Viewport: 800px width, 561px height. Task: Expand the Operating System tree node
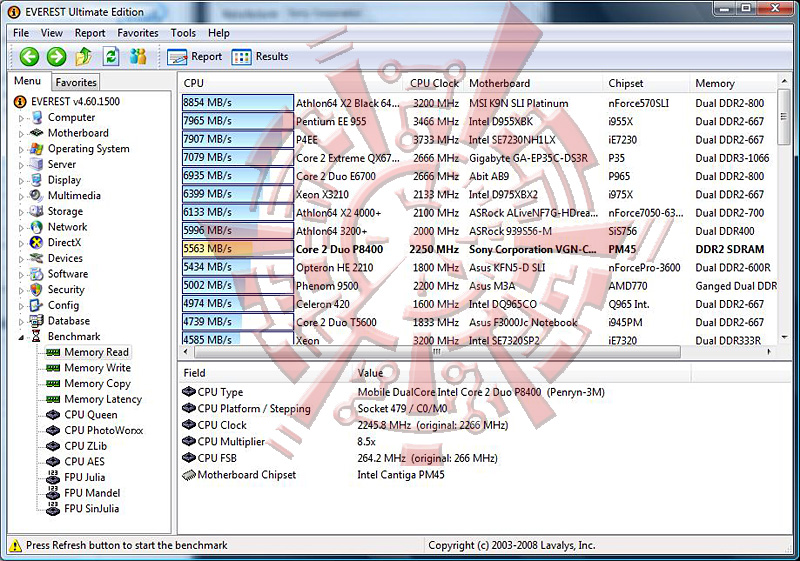click(21, 150)
